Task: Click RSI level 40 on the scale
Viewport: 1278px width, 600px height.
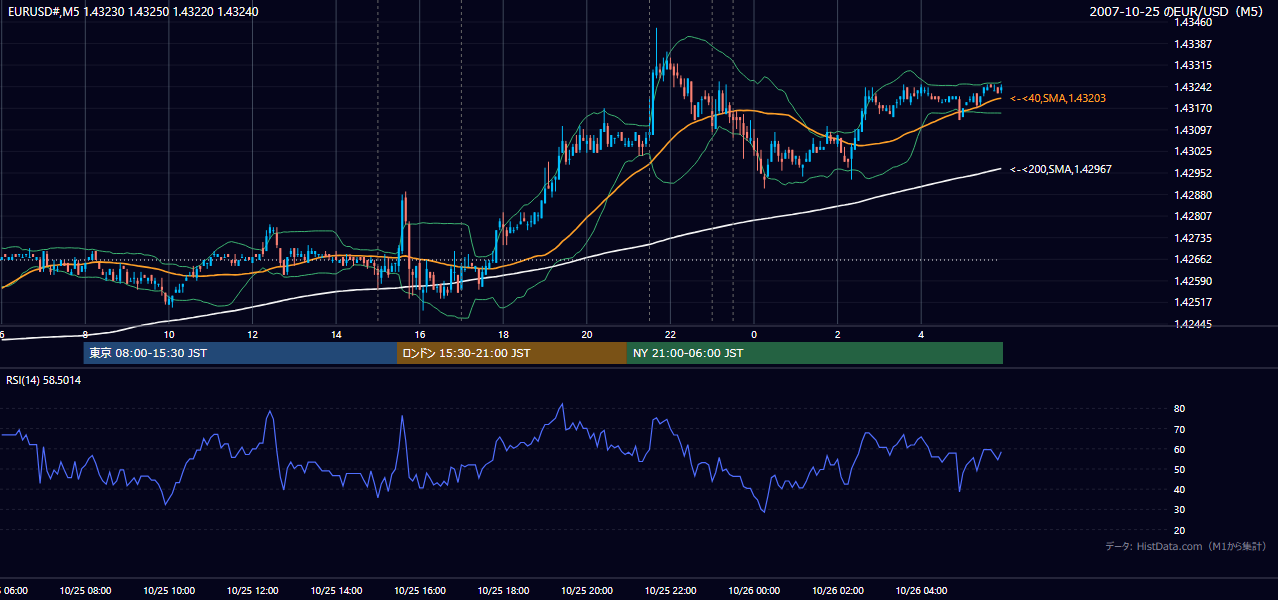Action: [1179, 489]
